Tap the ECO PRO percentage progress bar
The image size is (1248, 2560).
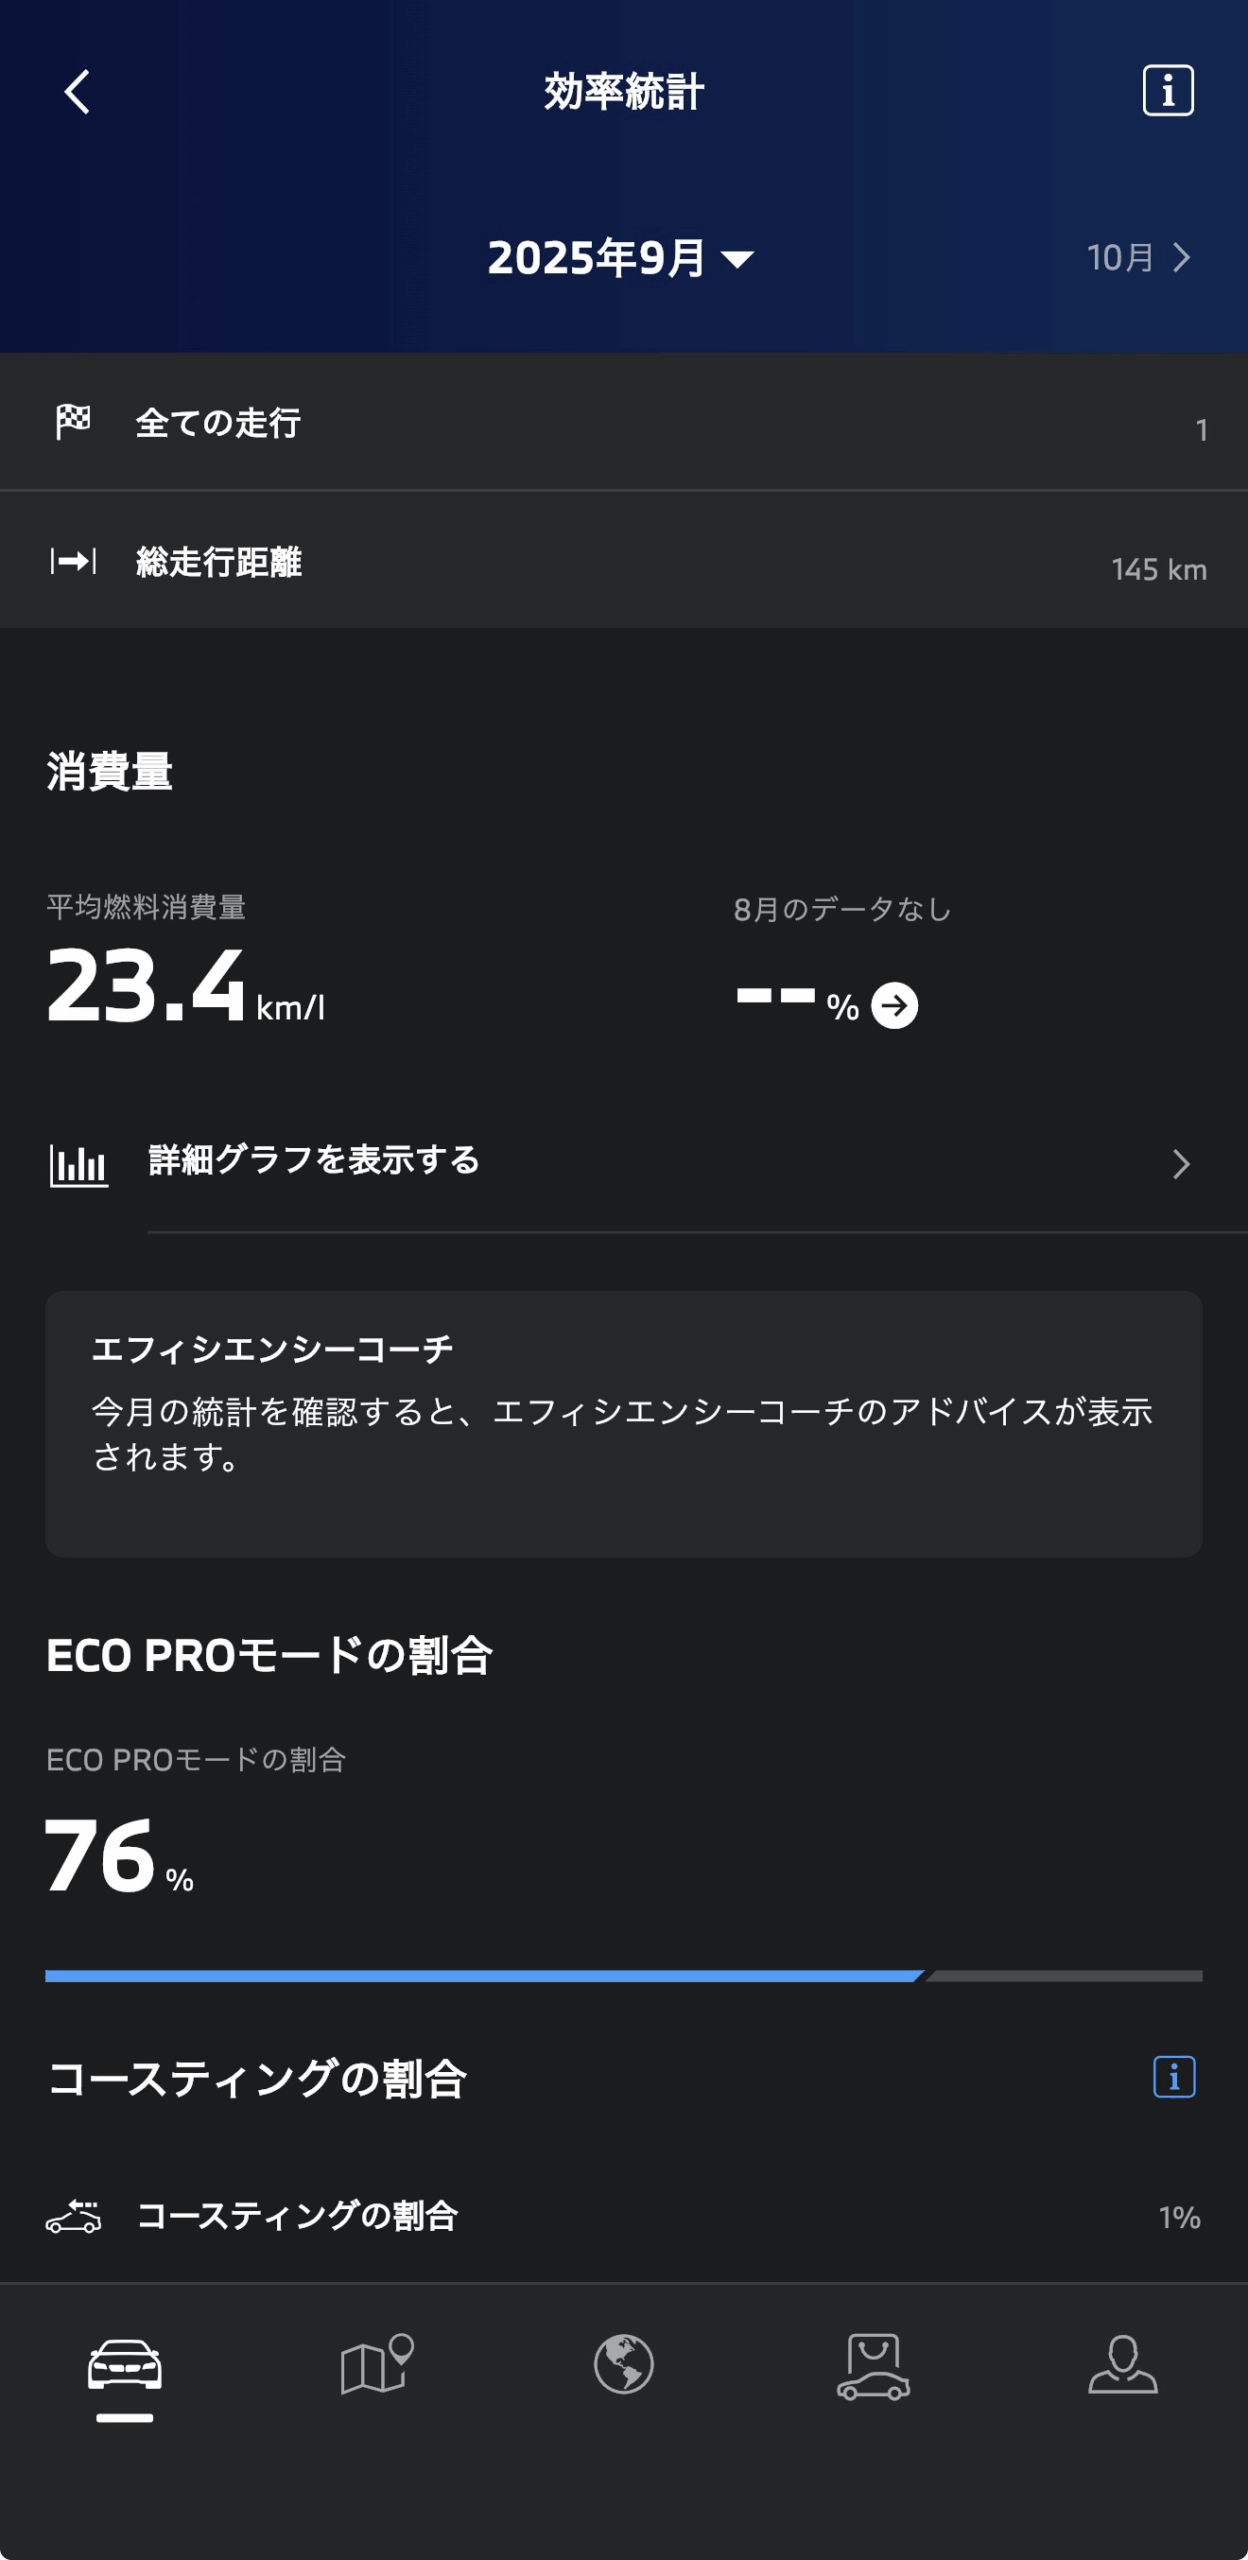click(624, 1976)
